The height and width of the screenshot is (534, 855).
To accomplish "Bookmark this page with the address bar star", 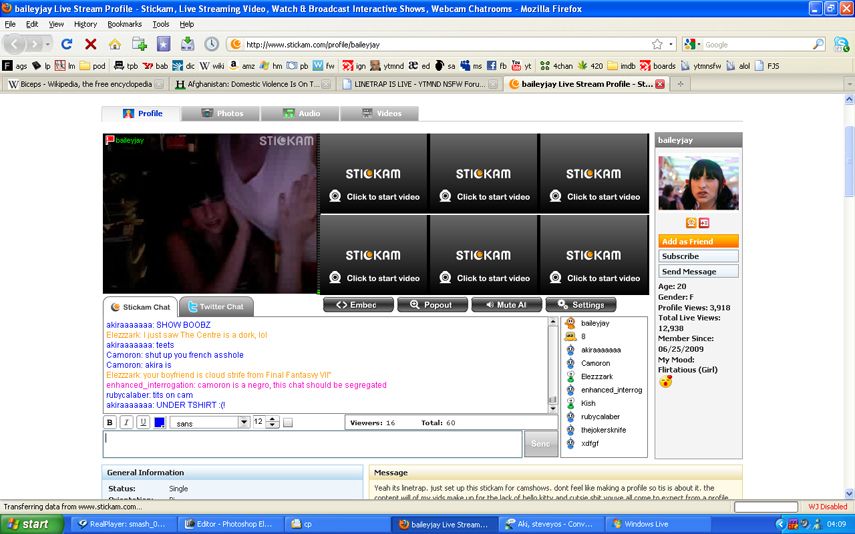I will tap(657, 44).
